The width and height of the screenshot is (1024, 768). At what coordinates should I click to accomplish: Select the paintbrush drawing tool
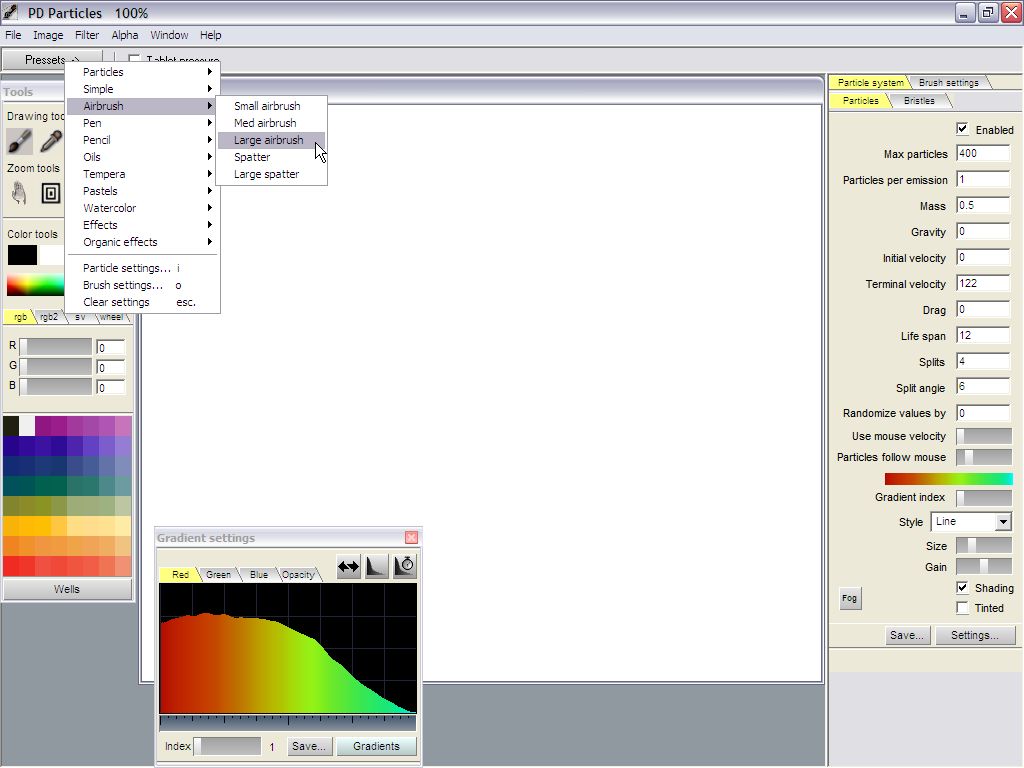(x=20, y=141)
